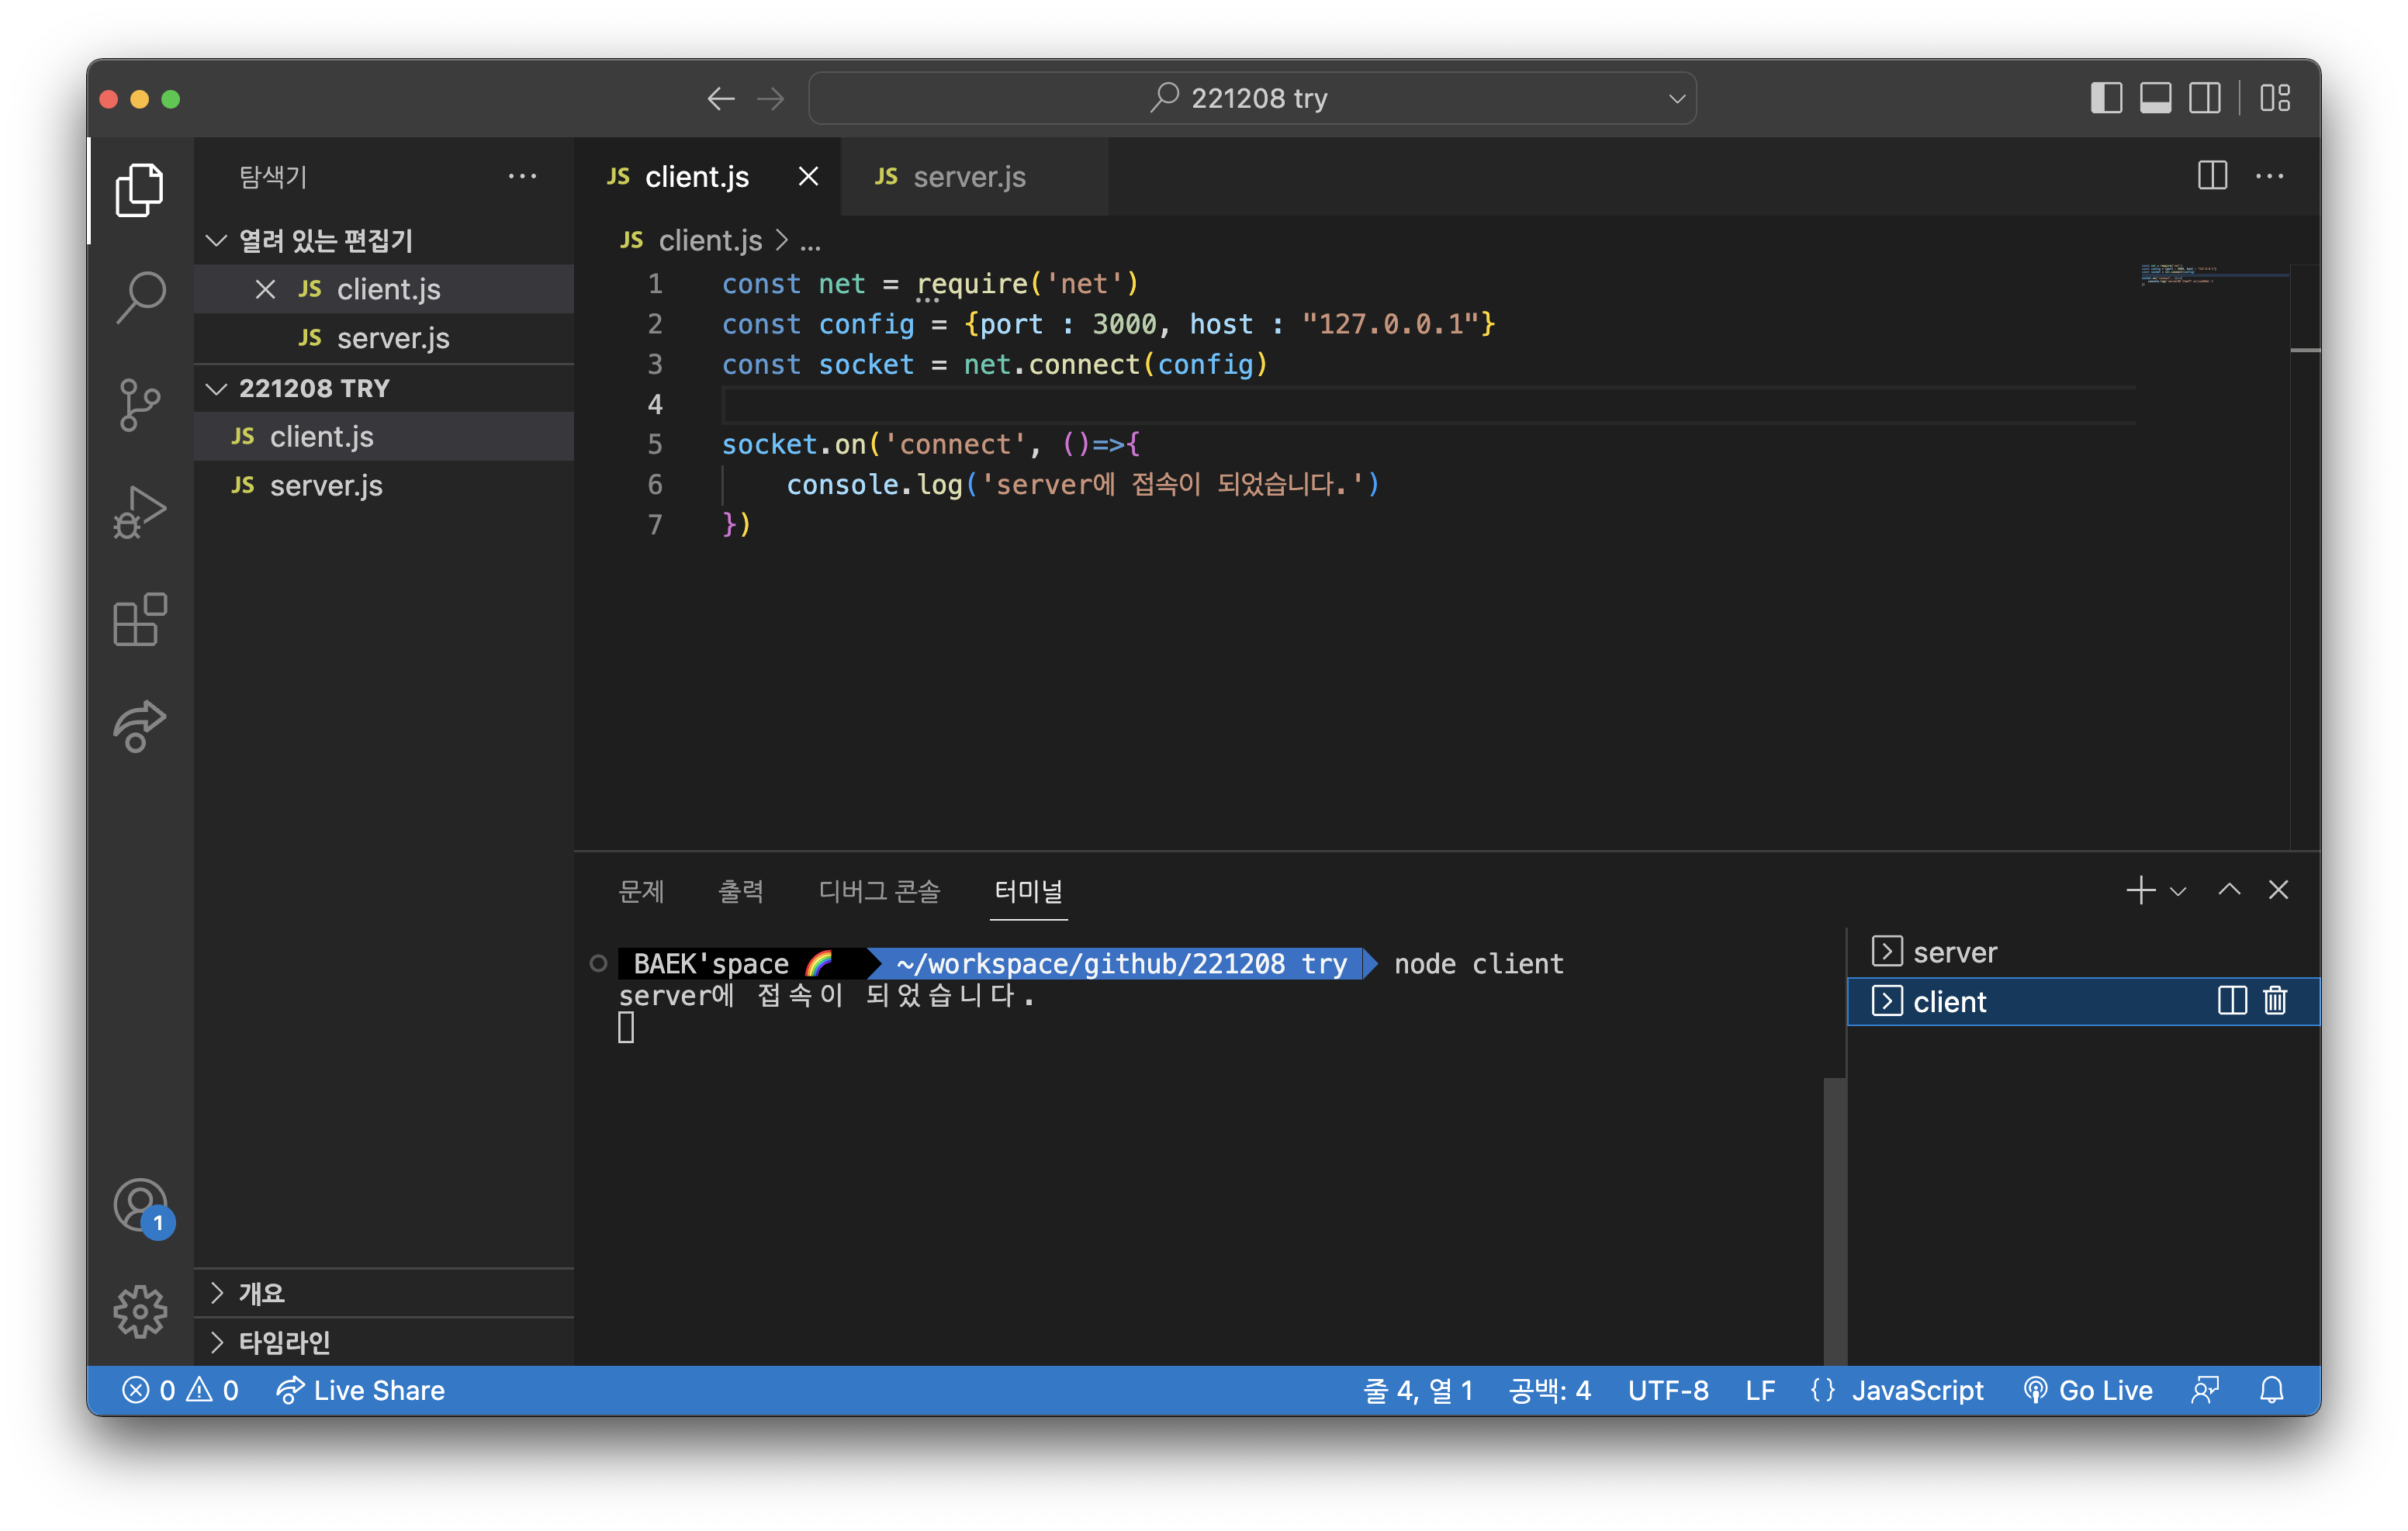Toggle the primary side bar layout button
Image resolution: width=2408 pixels, height=1531 pixels.
(x=2106, y=98)
